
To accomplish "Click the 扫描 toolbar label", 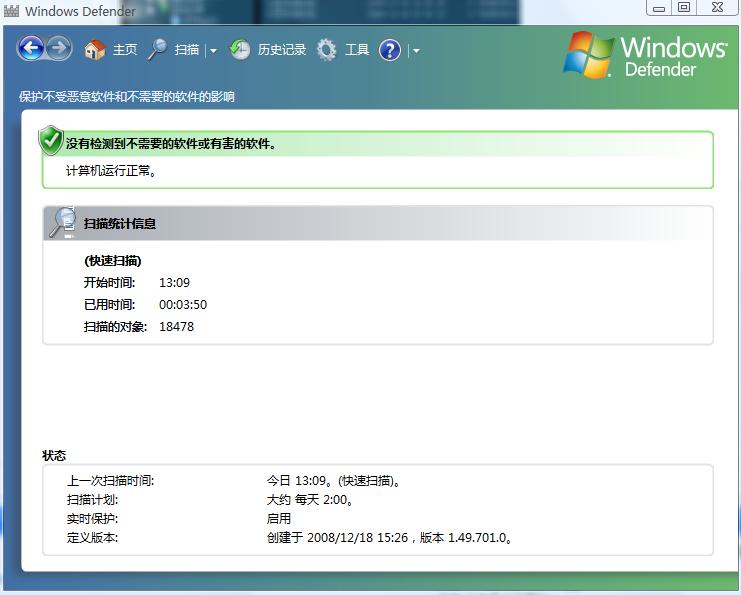I will click(x=187, y=50).
